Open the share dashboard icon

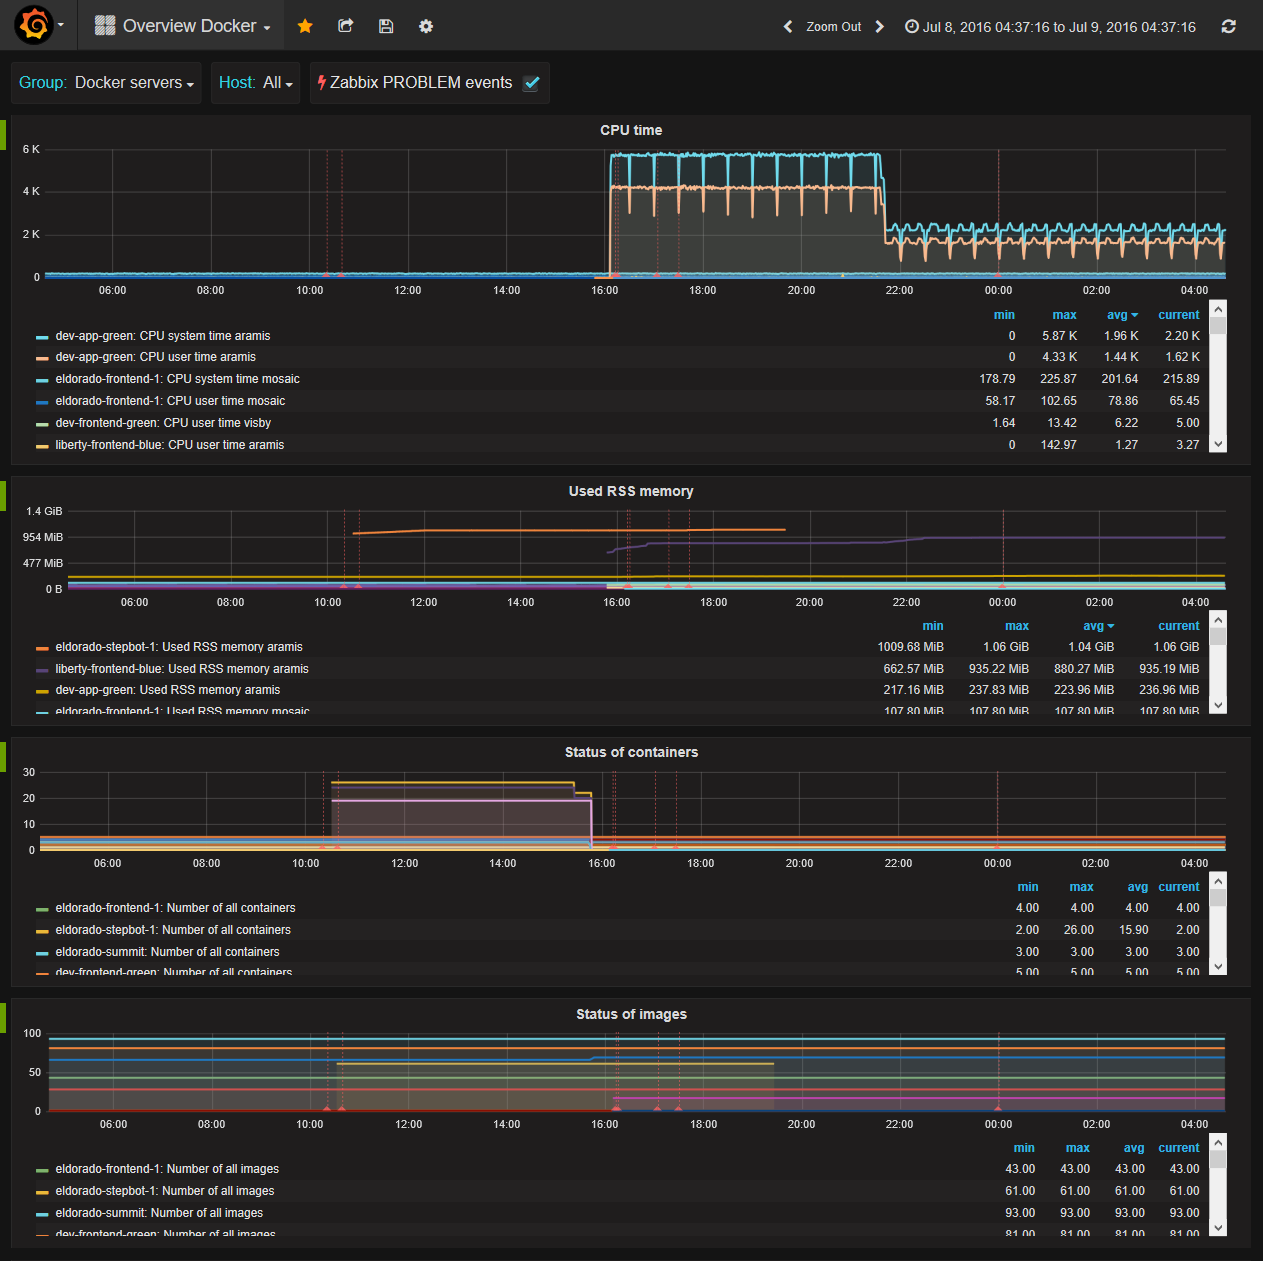(345, 26)
